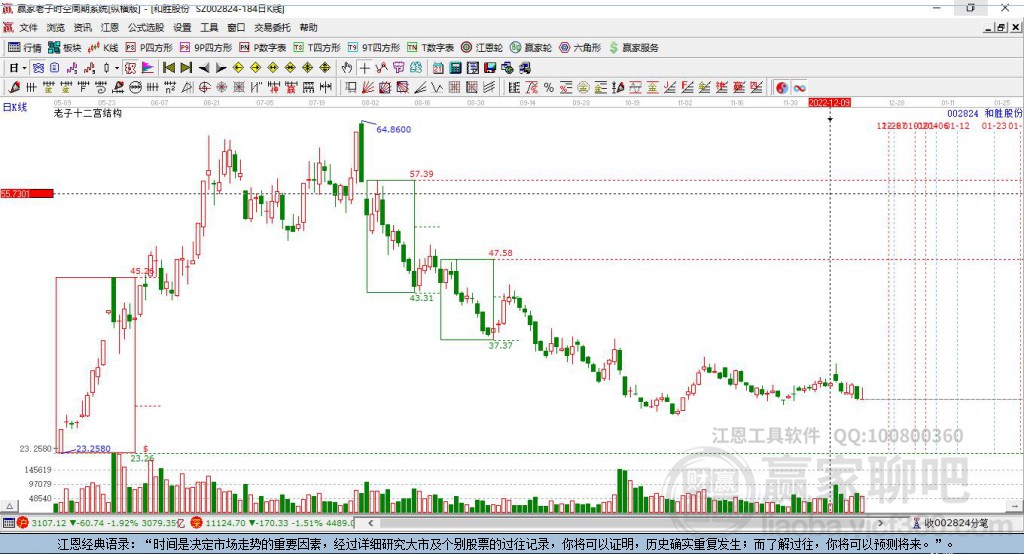This screenshot has height=554, width=1024.
Task: Click the floppy disk save icon
Action: point(490,68)
